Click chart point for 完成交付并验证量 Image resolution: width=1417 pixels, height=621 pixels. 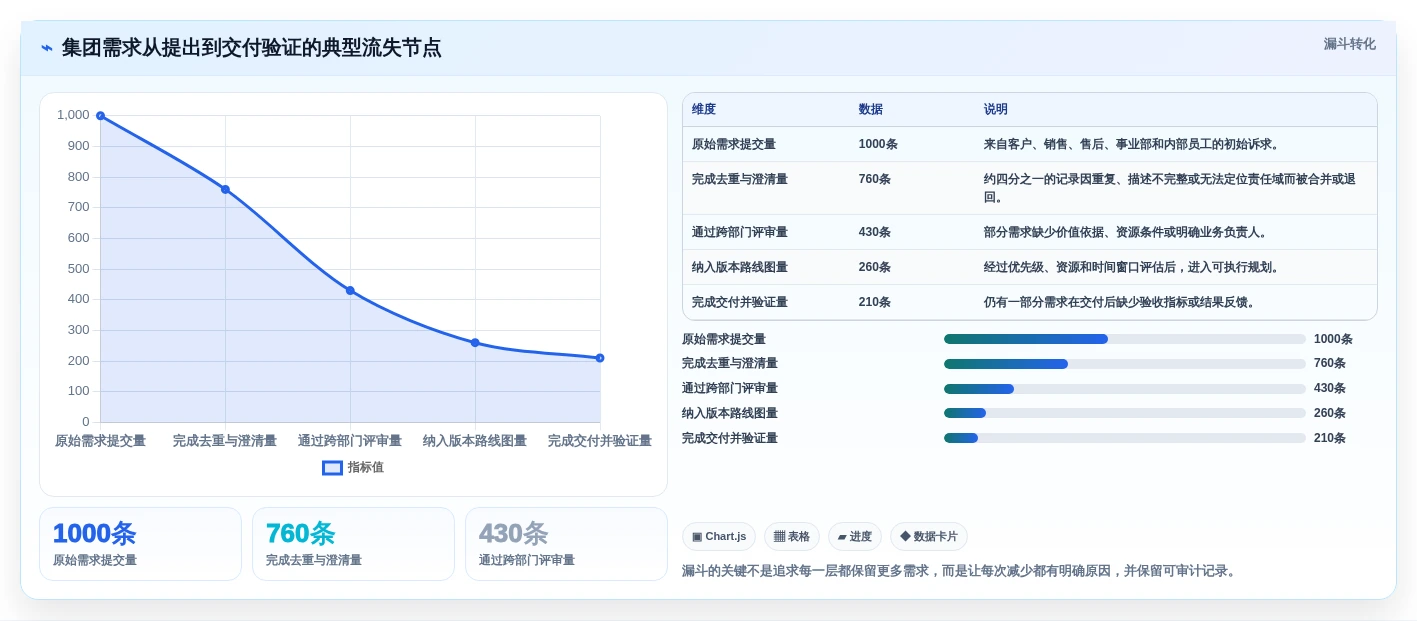tap(600, 357)
